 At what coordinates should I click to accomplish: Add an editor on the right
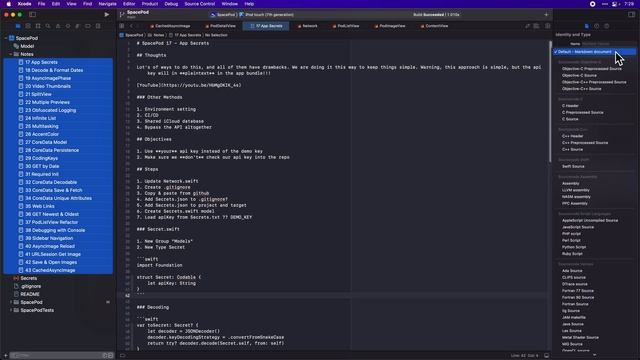(547, 26)
